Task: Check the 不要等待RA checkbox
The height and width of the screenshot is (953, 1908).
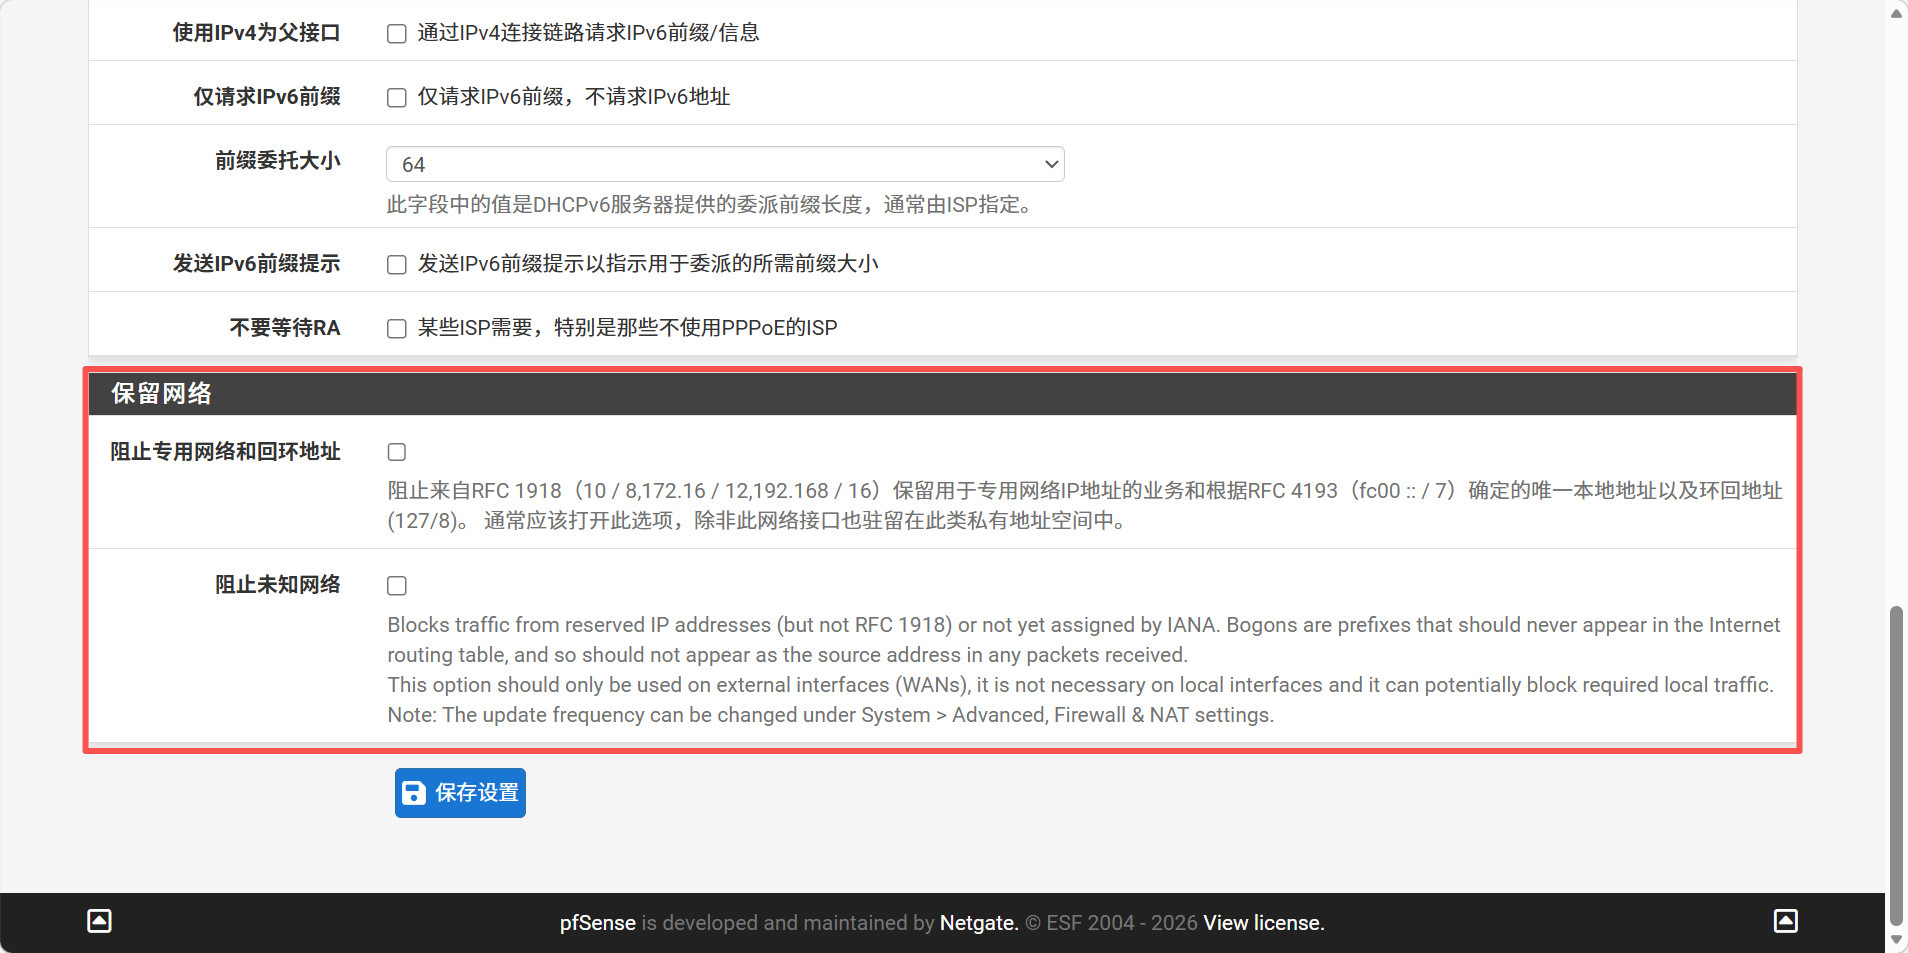Action: (x=397, y=329)
